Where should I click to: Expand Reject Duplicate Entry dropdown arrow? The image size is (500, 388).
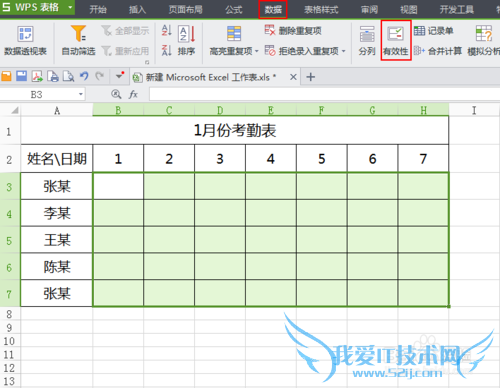pos(344,51)
